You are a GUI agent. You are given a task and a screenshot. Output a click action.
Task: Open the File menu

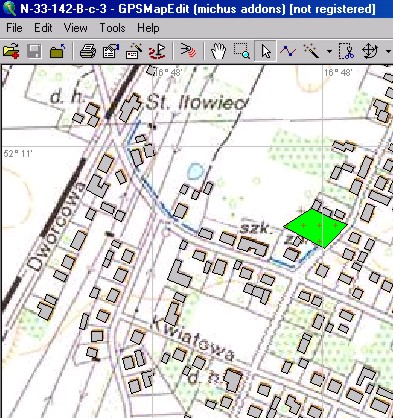coord(14,28)
